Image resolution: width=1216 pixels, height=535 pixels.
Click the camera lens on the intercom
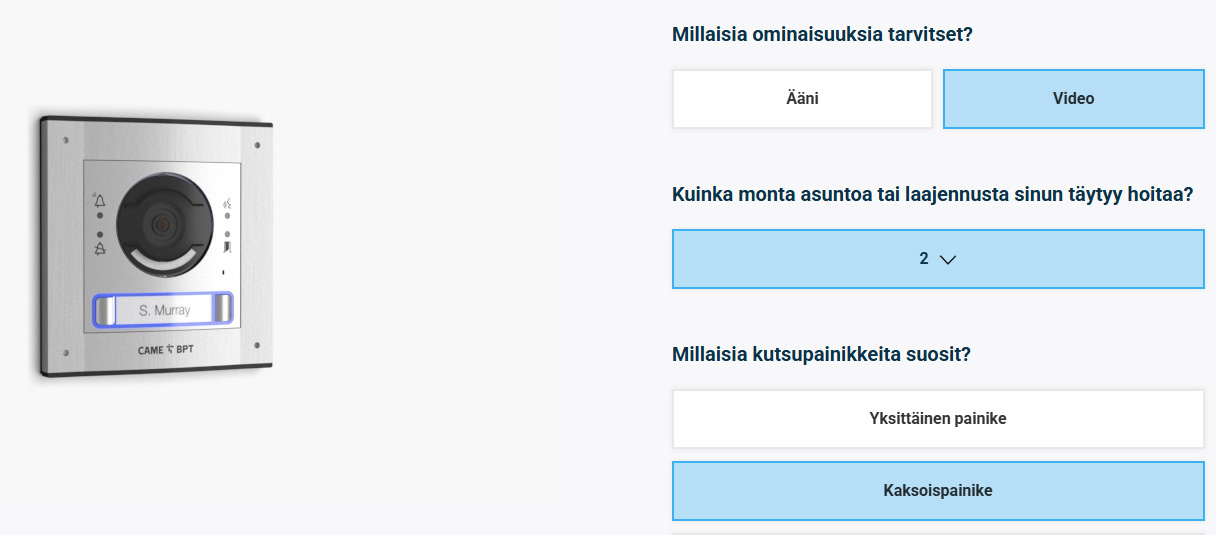161,224
